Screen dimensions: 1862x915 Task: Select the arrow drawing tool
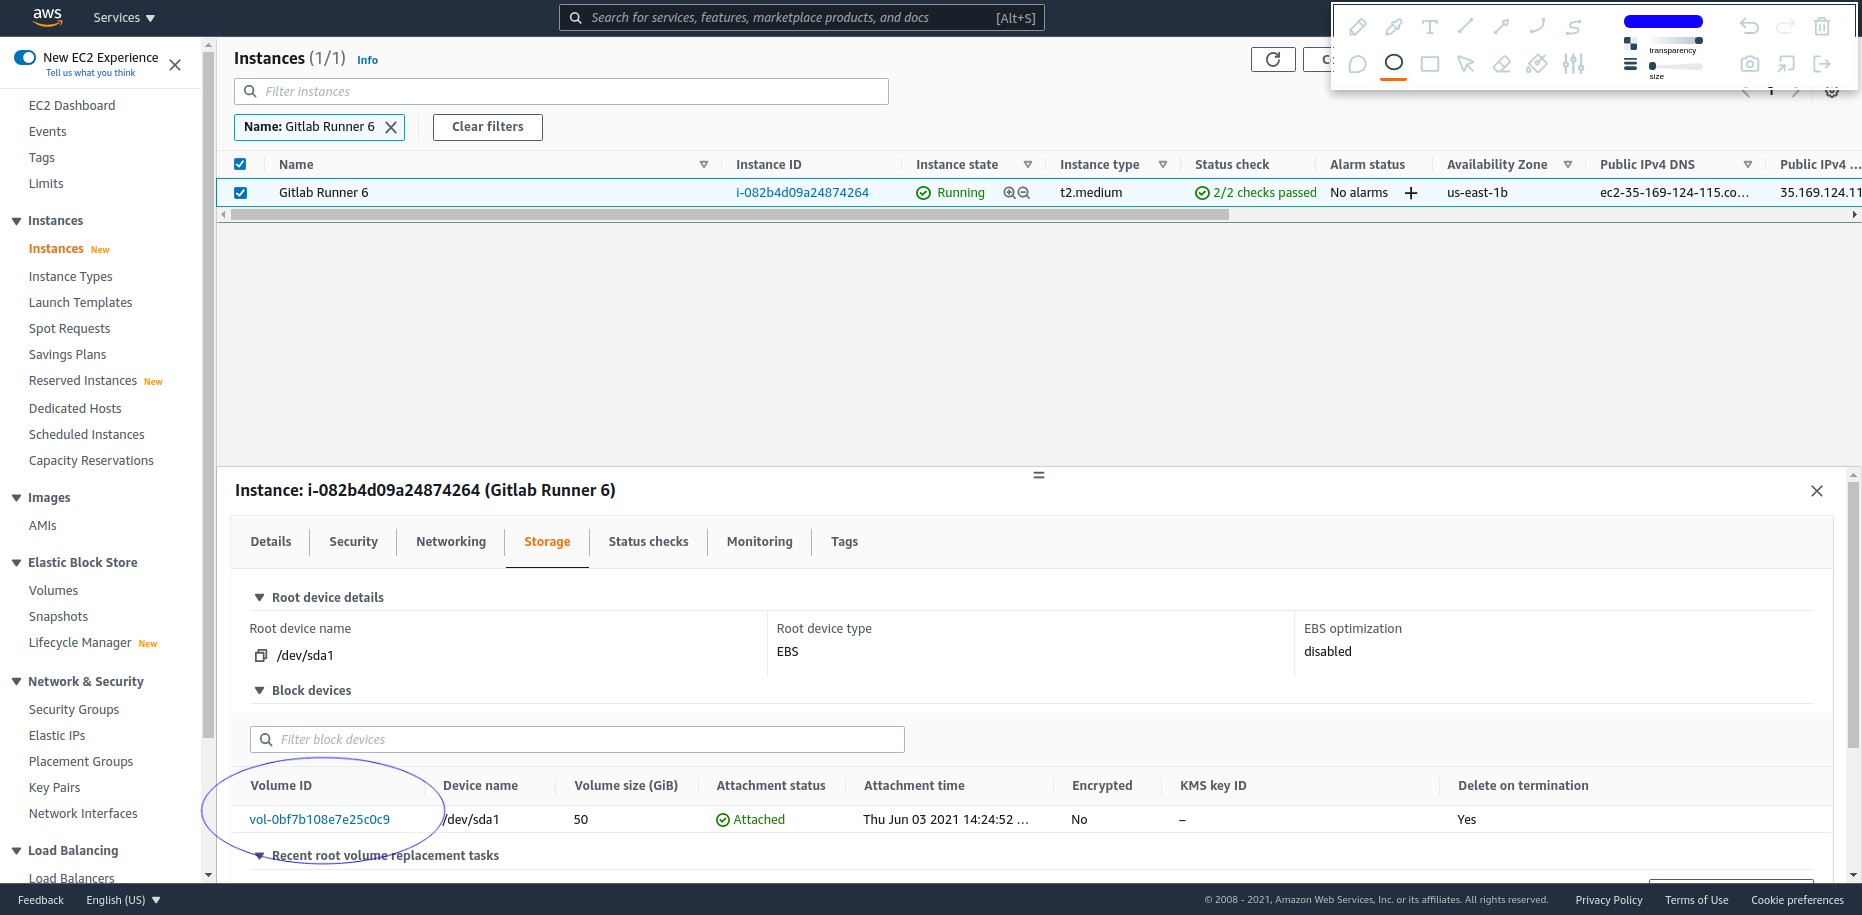[1501, 27]
